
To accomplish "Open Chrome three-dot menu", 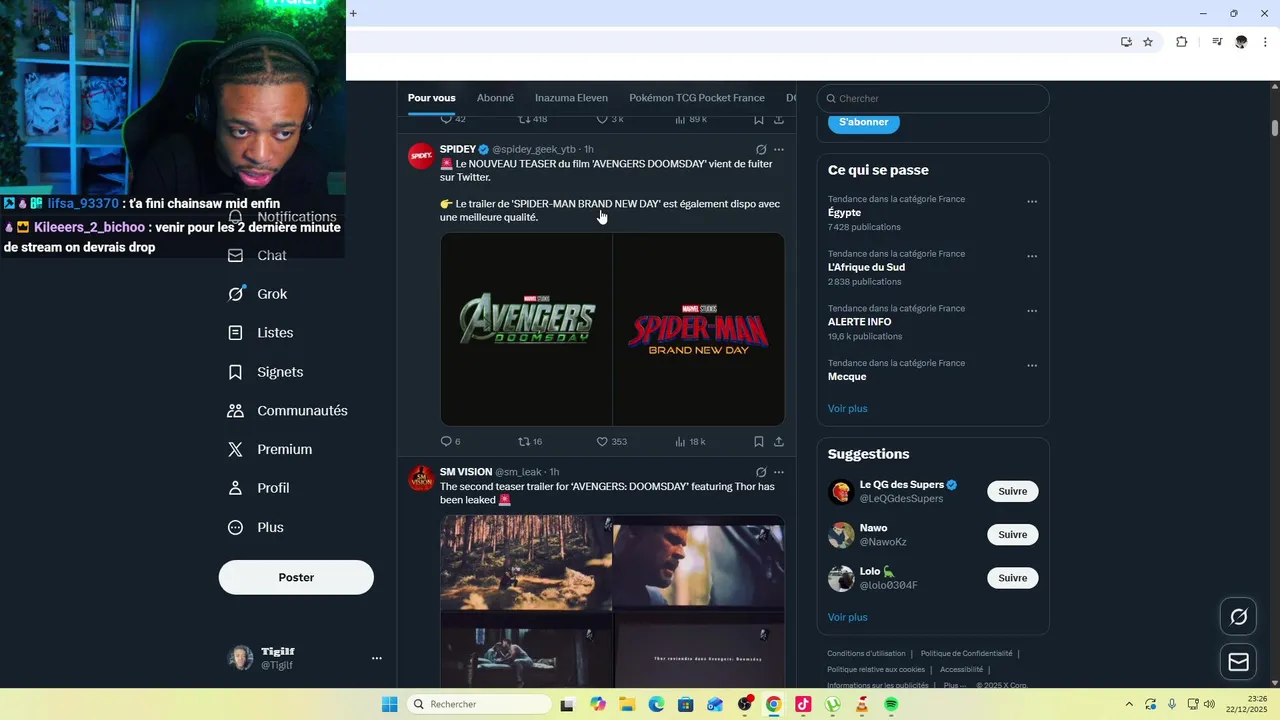I will [x=1266, y=42].
